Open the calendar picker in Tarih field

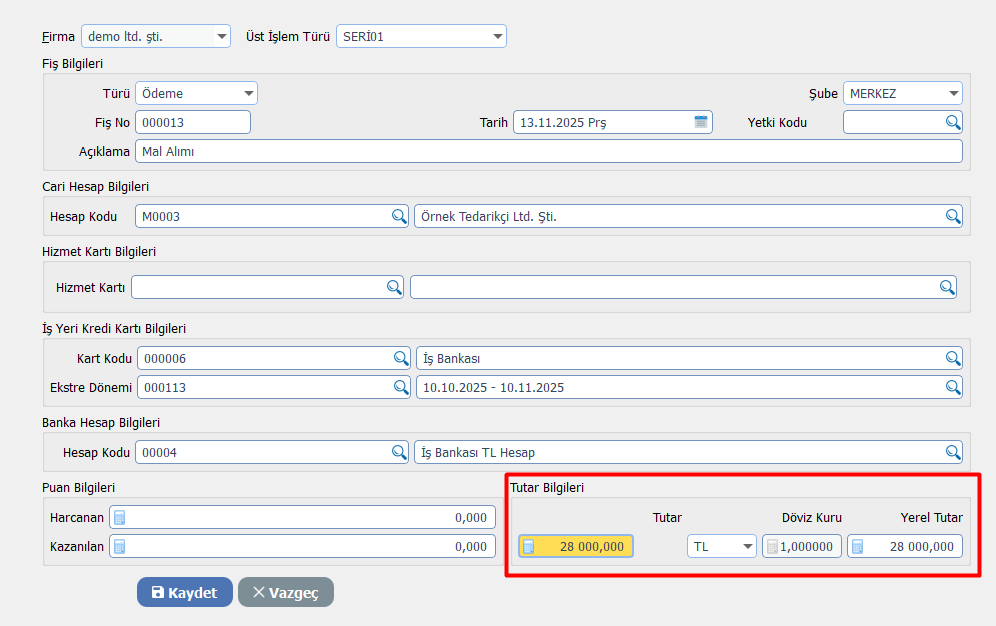701,122
